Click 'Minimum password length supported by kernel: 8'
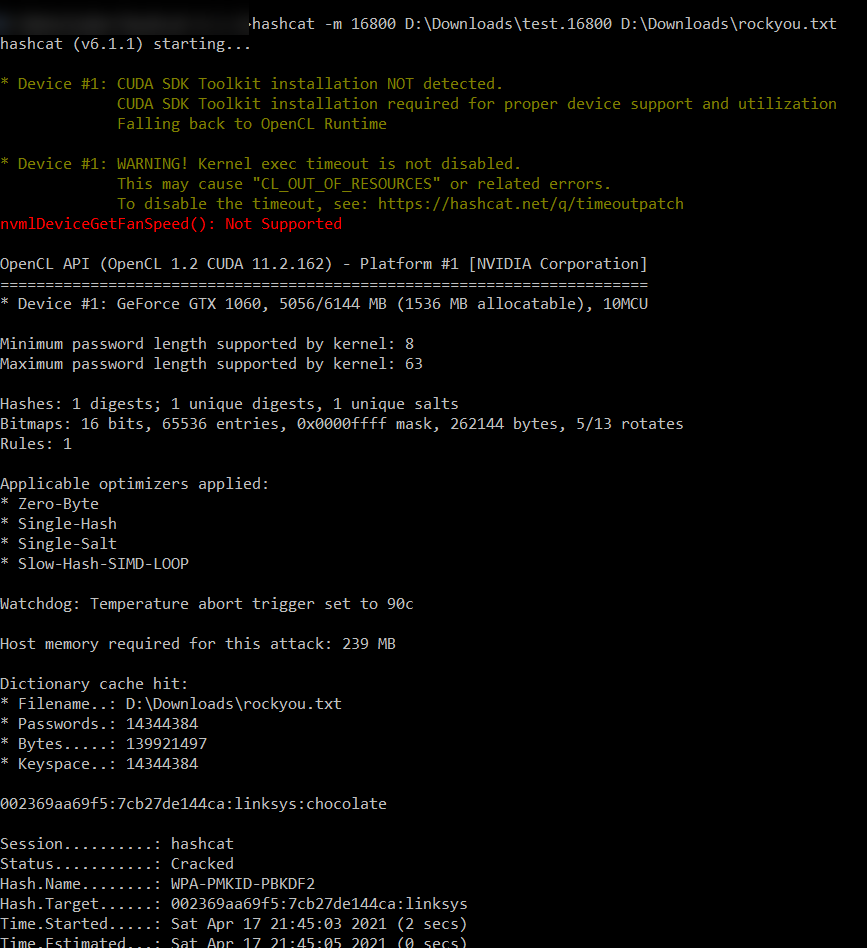 (x=207, y=344)
